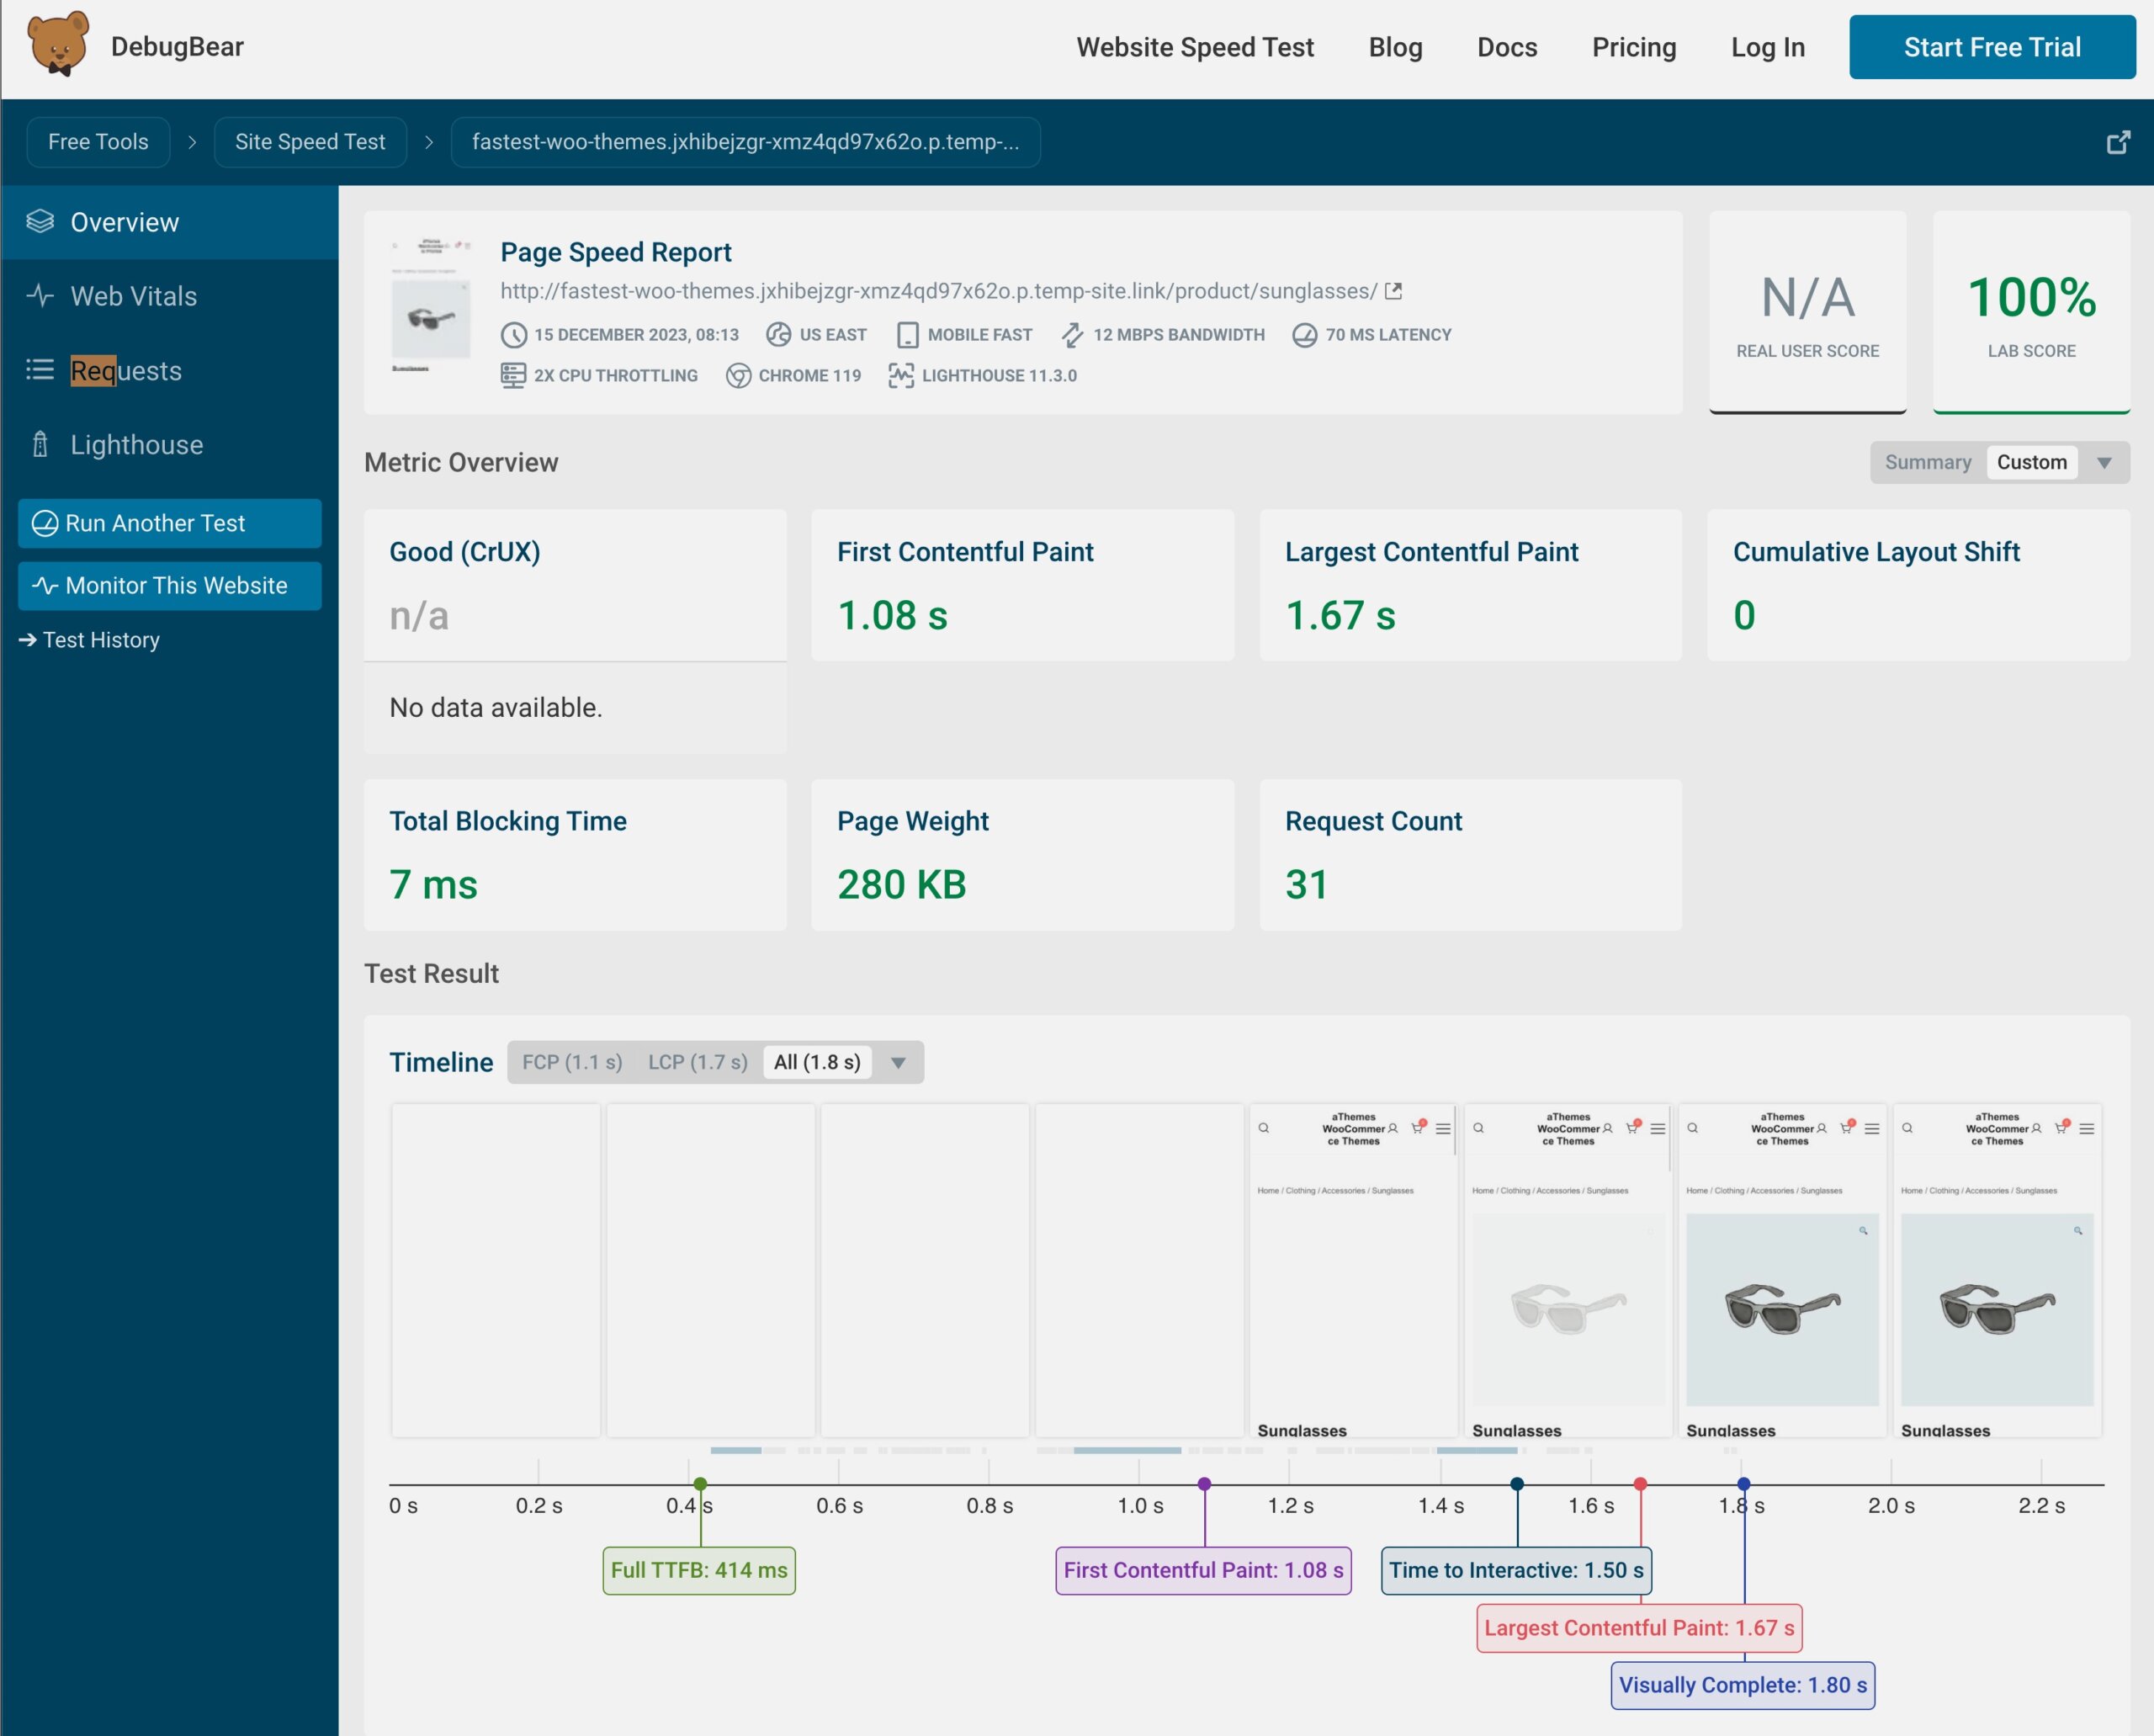Screen dimensions: 2154x1736
Task: Go to Free Tools breadcrumb
Action: pos(98,142)
